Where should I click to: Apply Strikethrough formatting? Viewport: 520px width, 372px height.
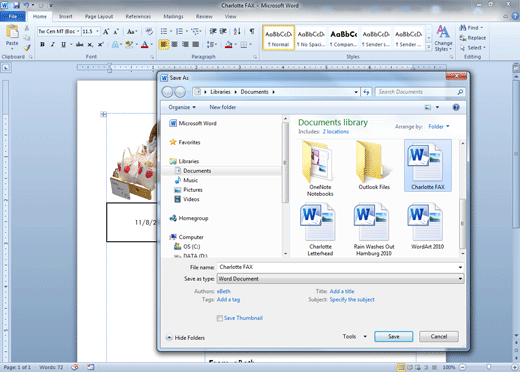[x=79, y=44]
